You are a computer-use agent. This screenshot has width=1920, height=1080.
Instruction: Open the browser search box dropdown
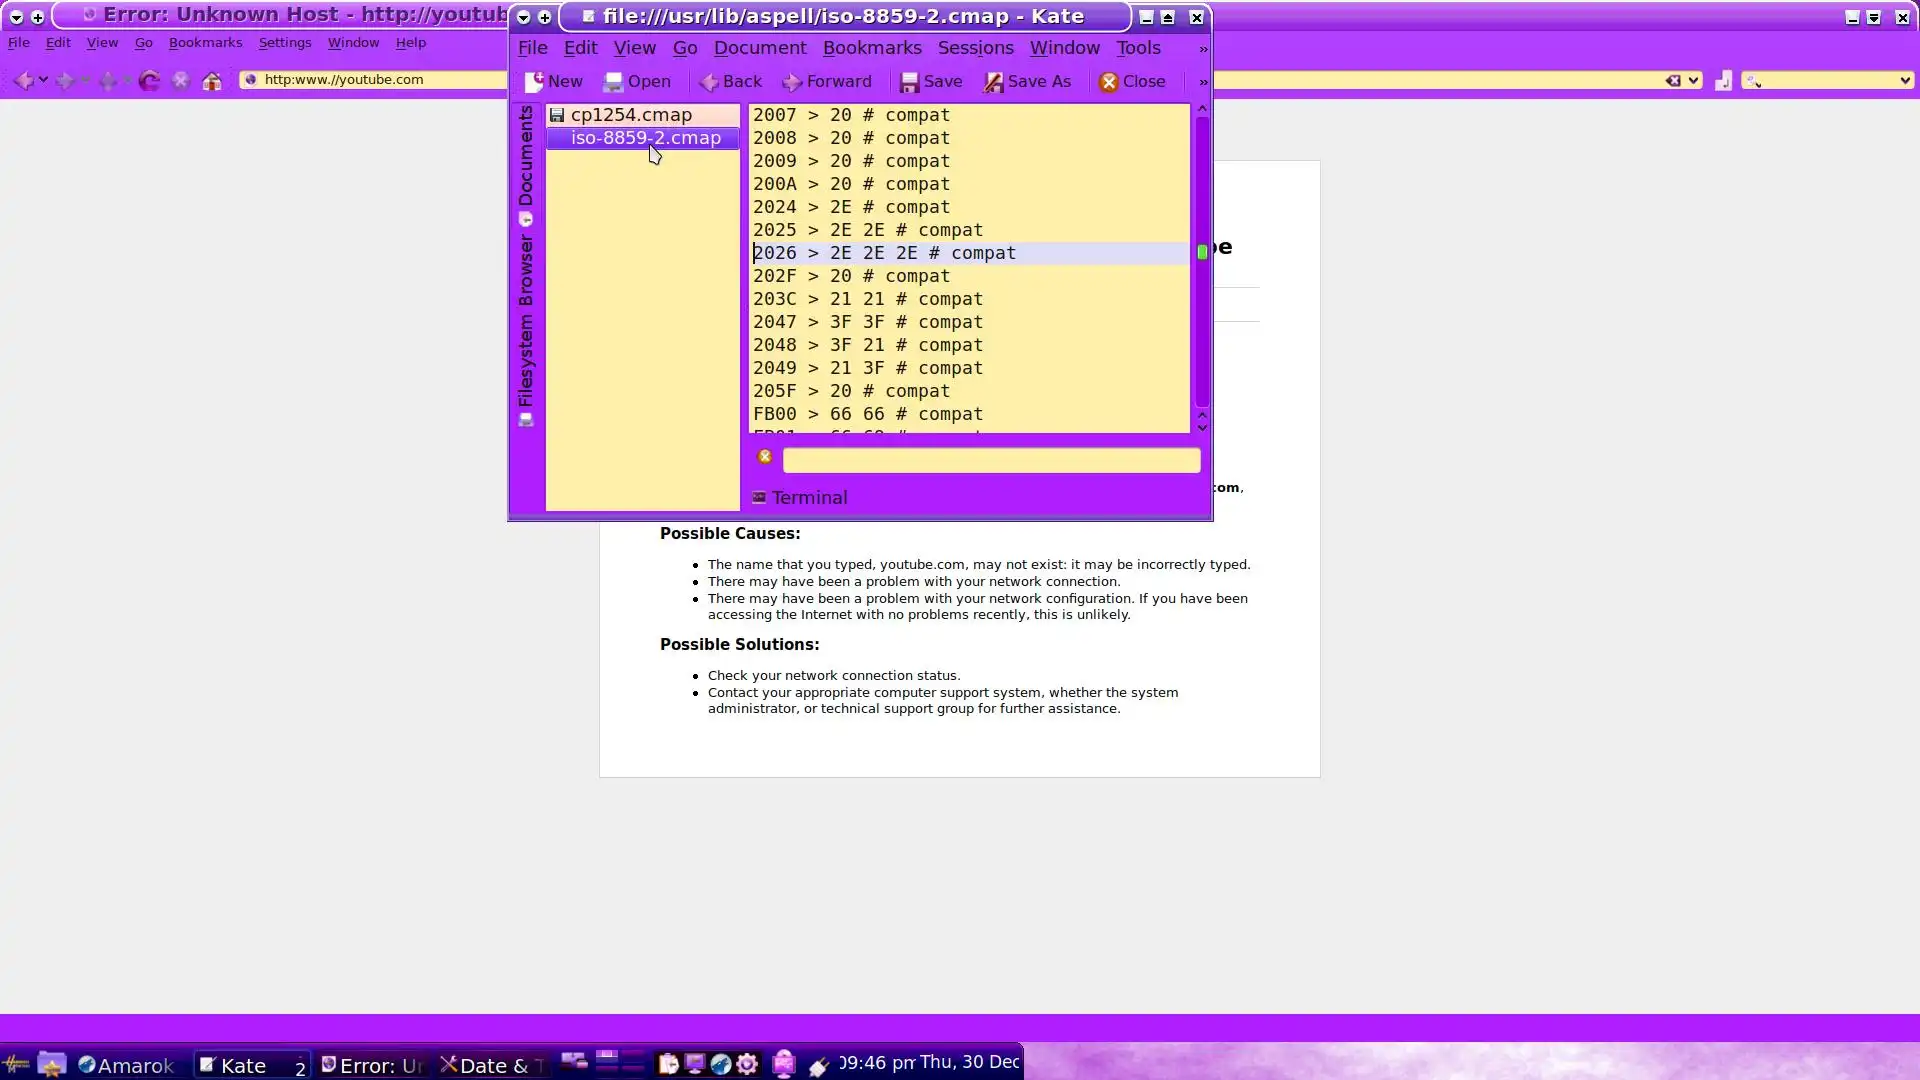(x=1904, y=80)
